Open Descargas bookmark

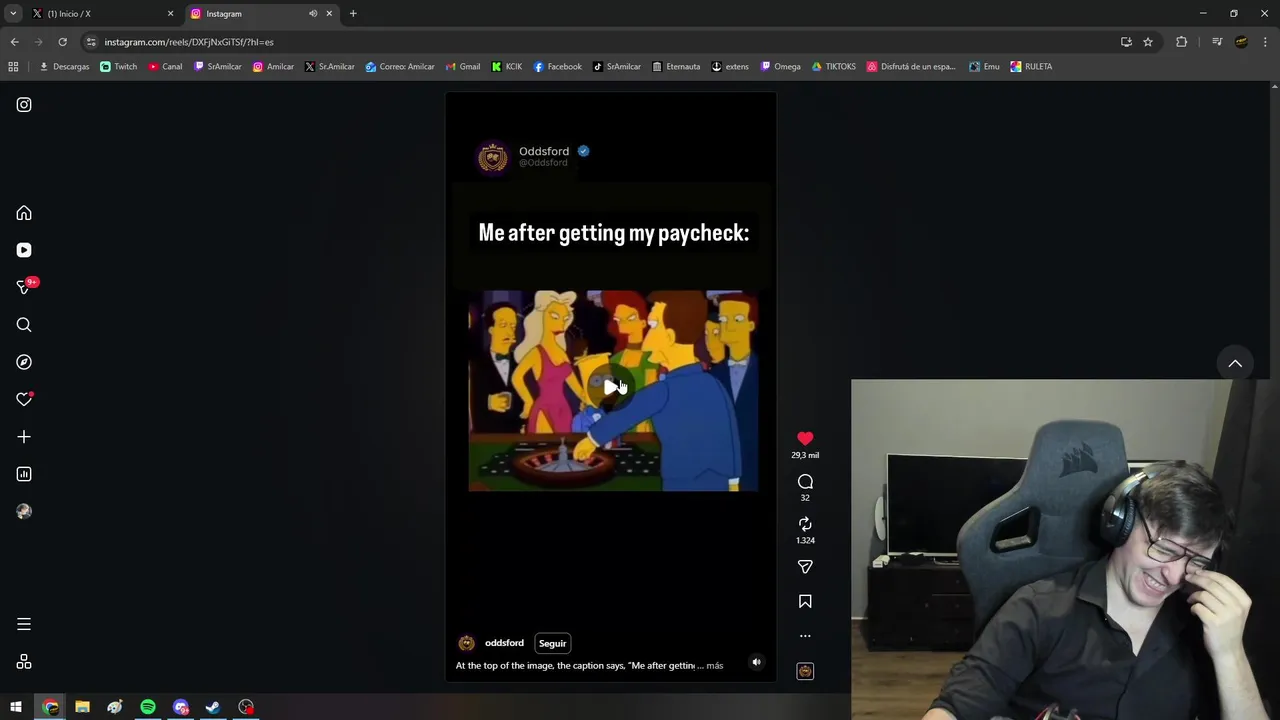click(64, 67)
